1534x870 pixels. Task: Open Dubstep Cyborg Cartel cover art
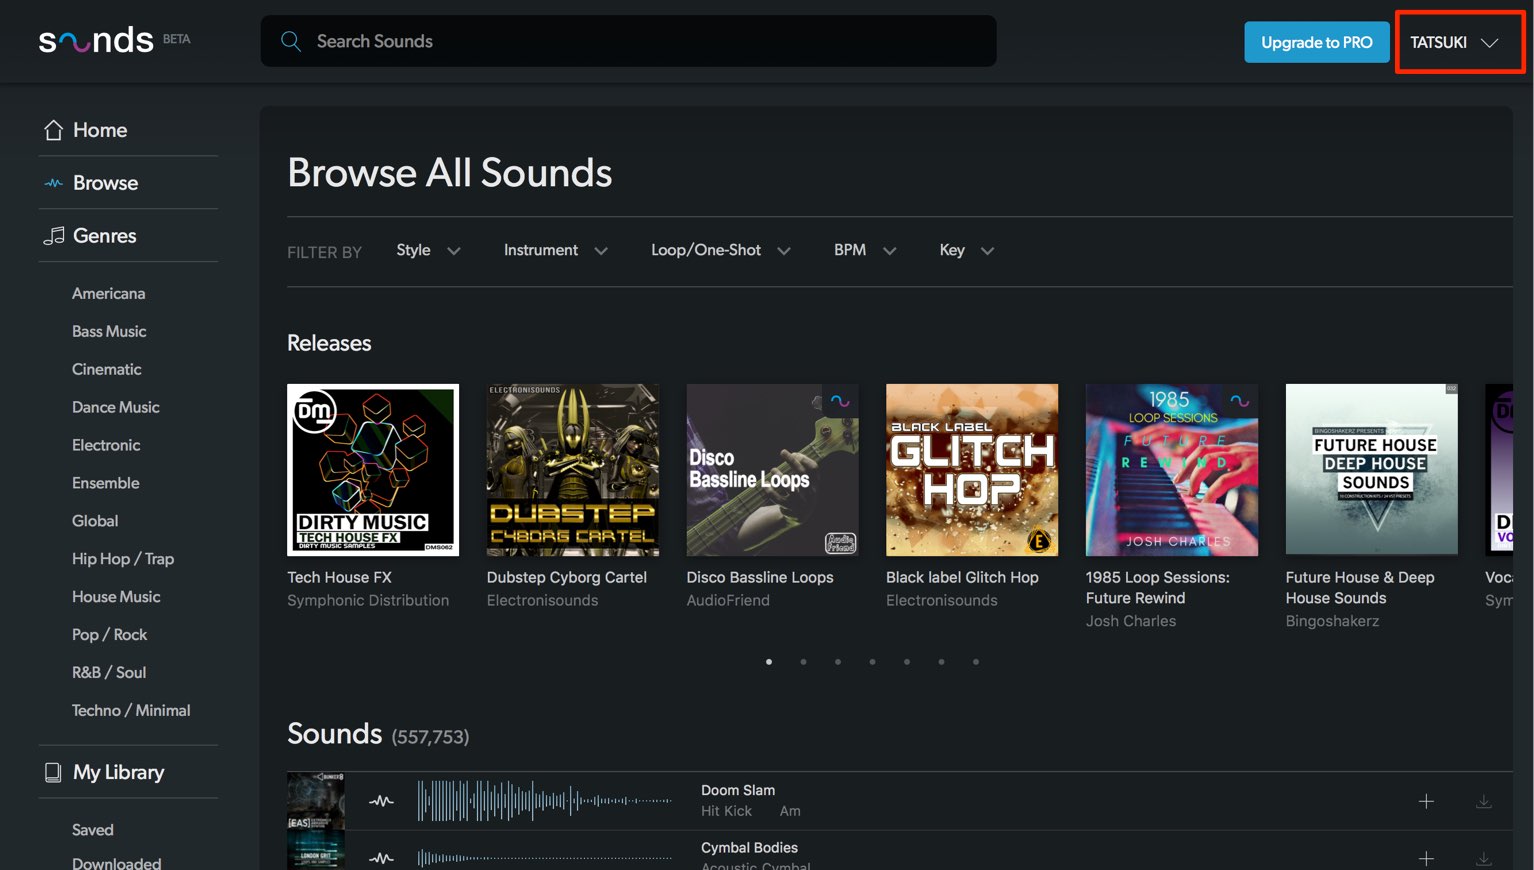point(573,470)
